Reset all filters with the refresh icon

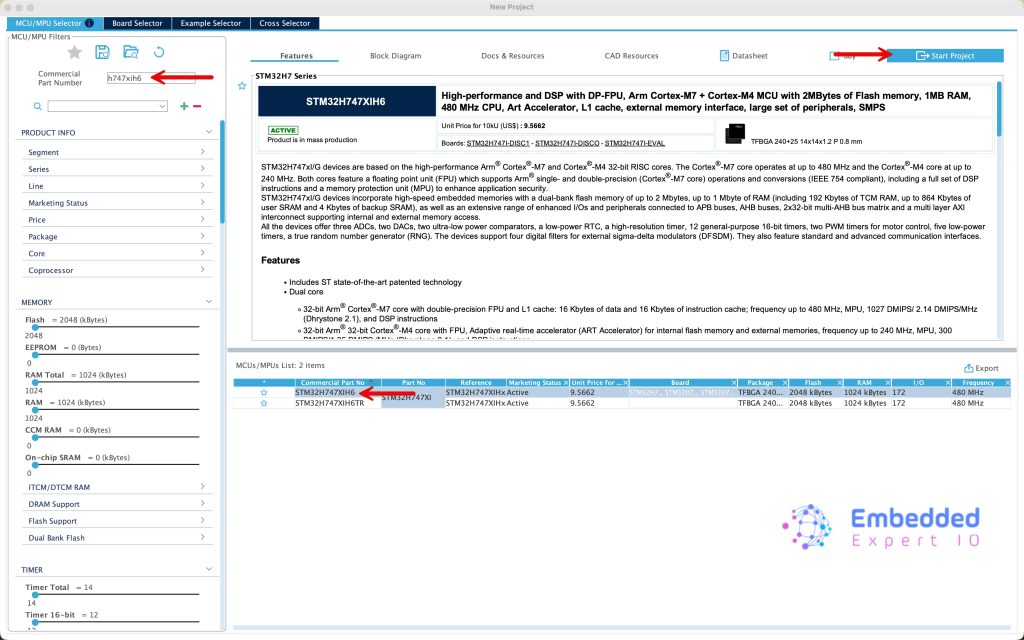(x=158, y=52)
